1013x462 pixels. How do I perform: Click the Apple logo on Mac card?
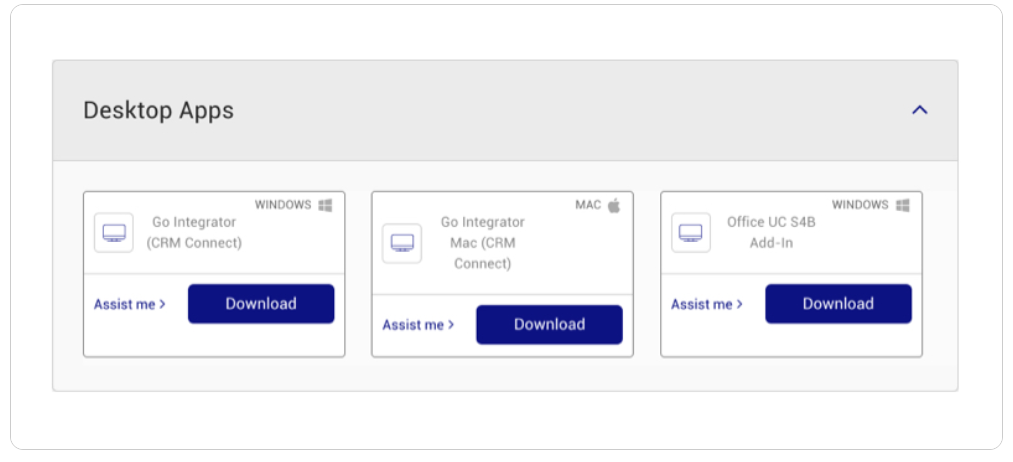(614, 205)
